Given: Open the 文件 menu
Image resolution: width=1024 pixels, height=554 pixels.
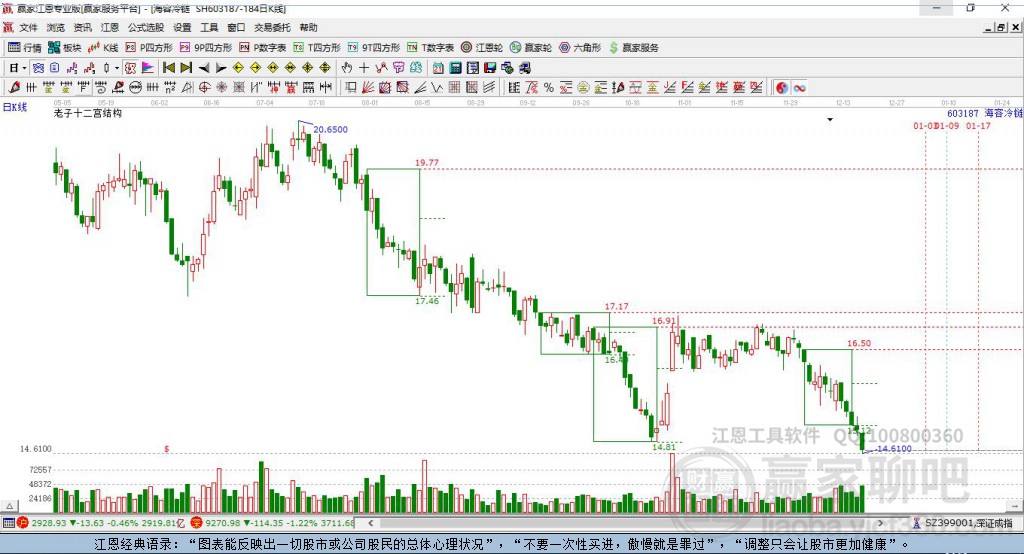Looking at the screenshot, I should click(28, 27).
